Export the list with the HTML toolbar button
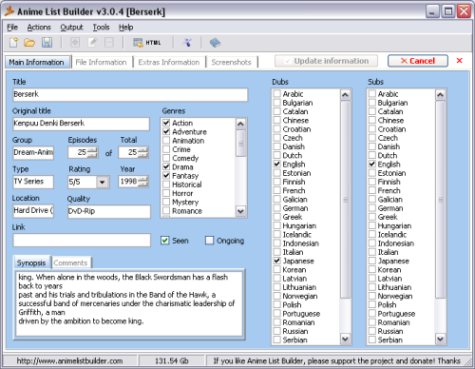Screen dimensions: 475x369 [x=147, y=43]
